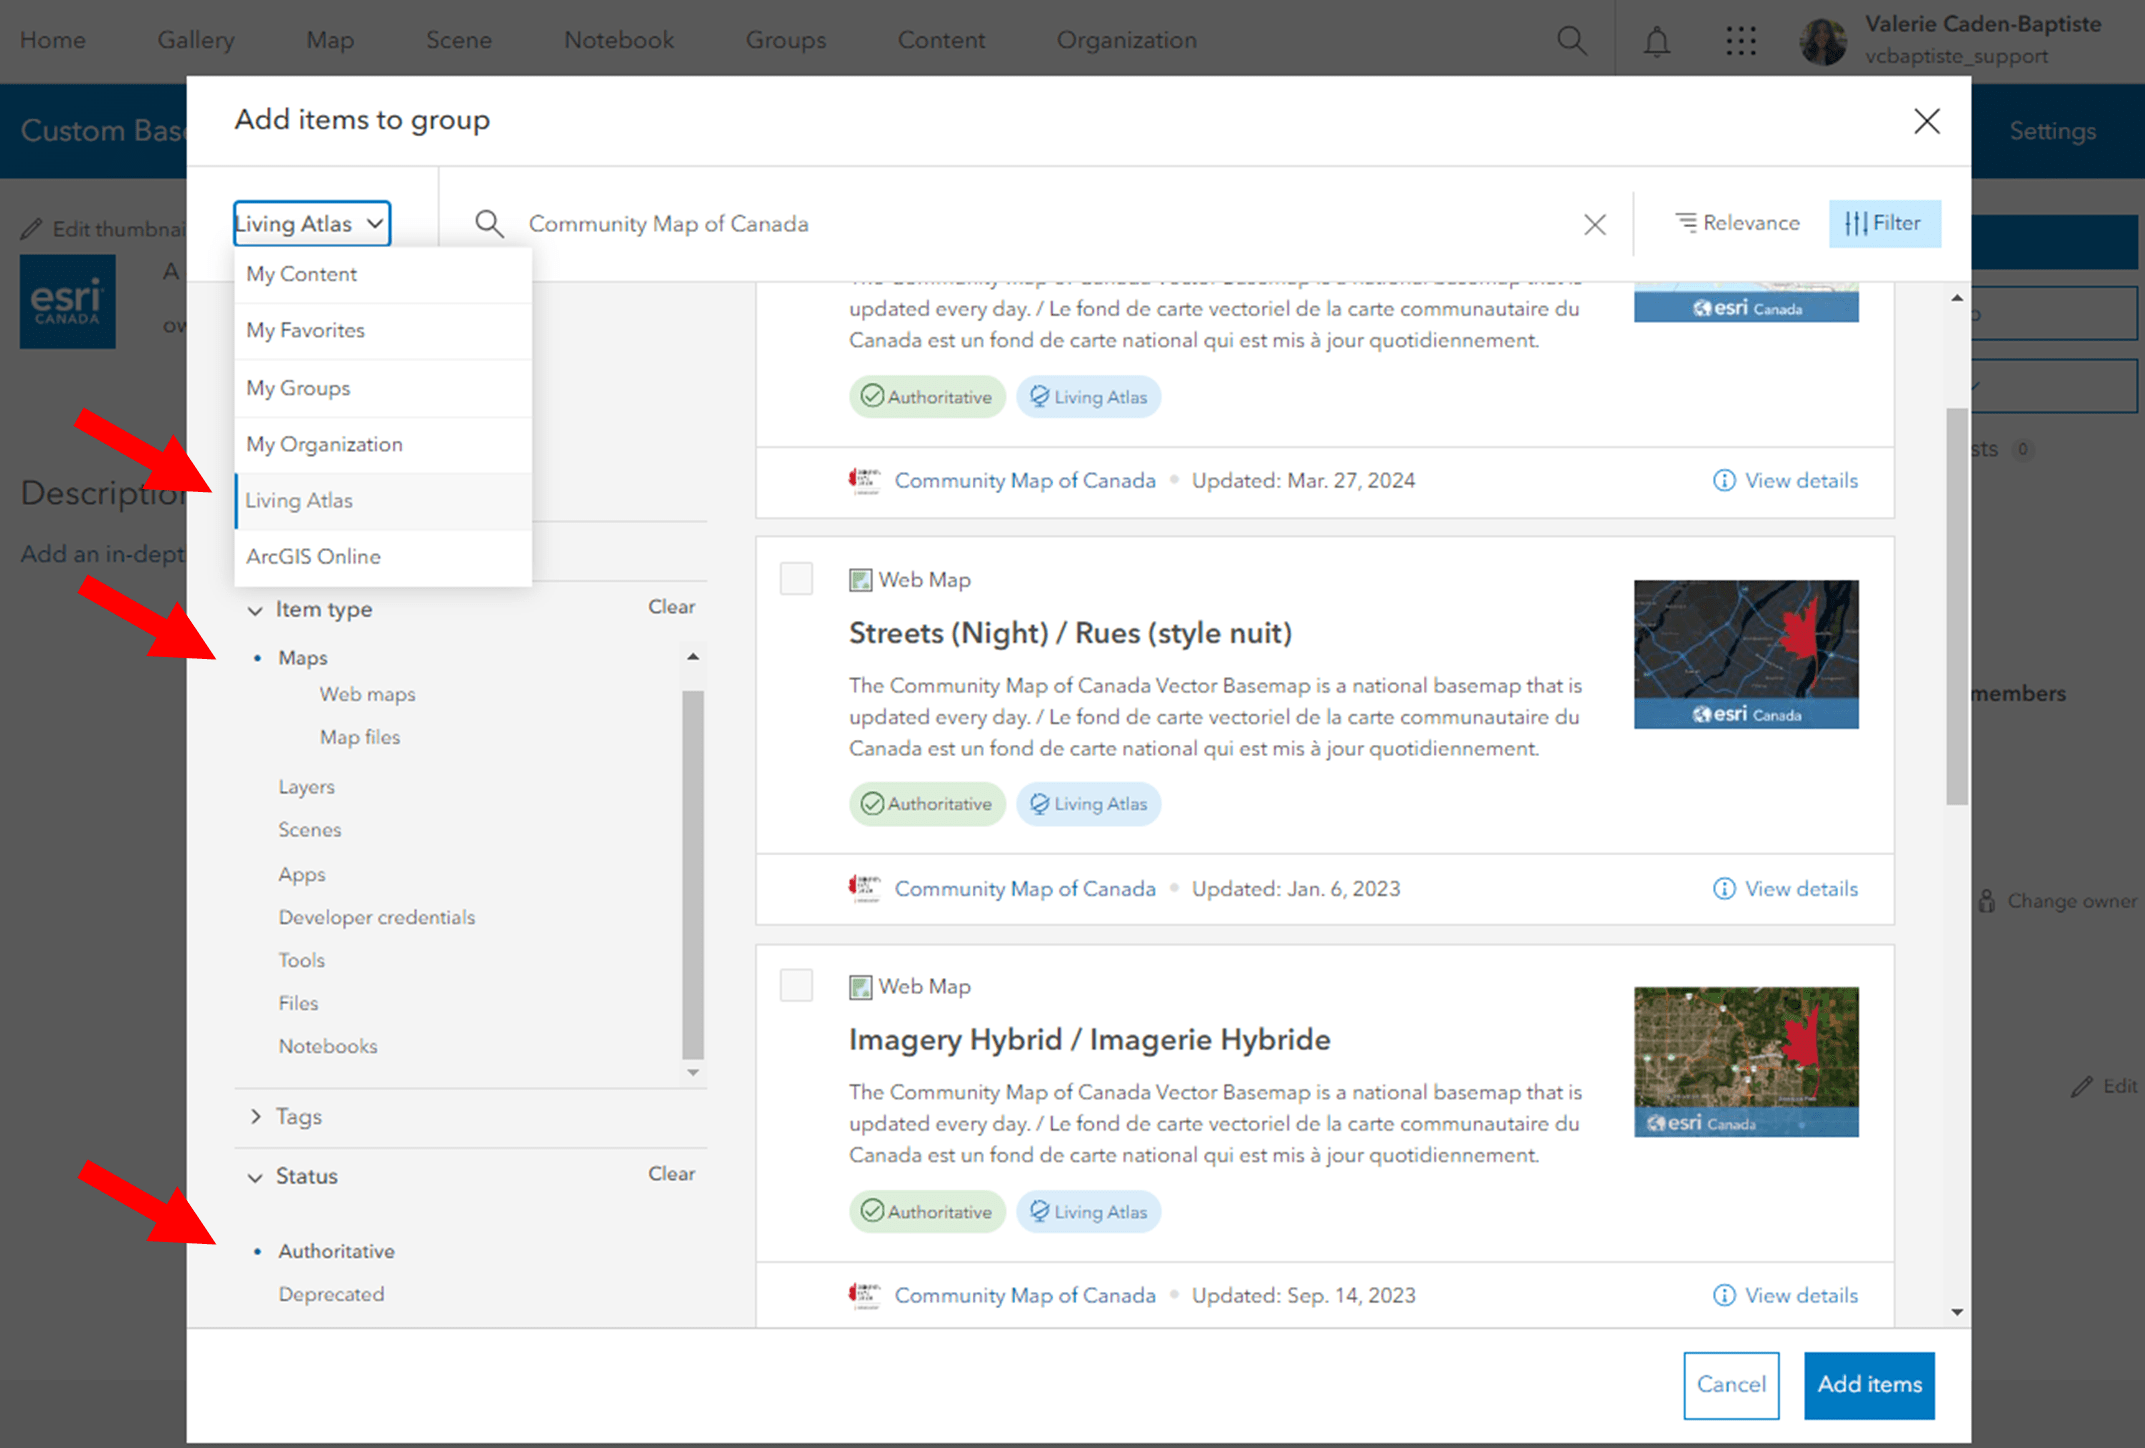Choose My Organization from the dropdown list

coord(382,444)
